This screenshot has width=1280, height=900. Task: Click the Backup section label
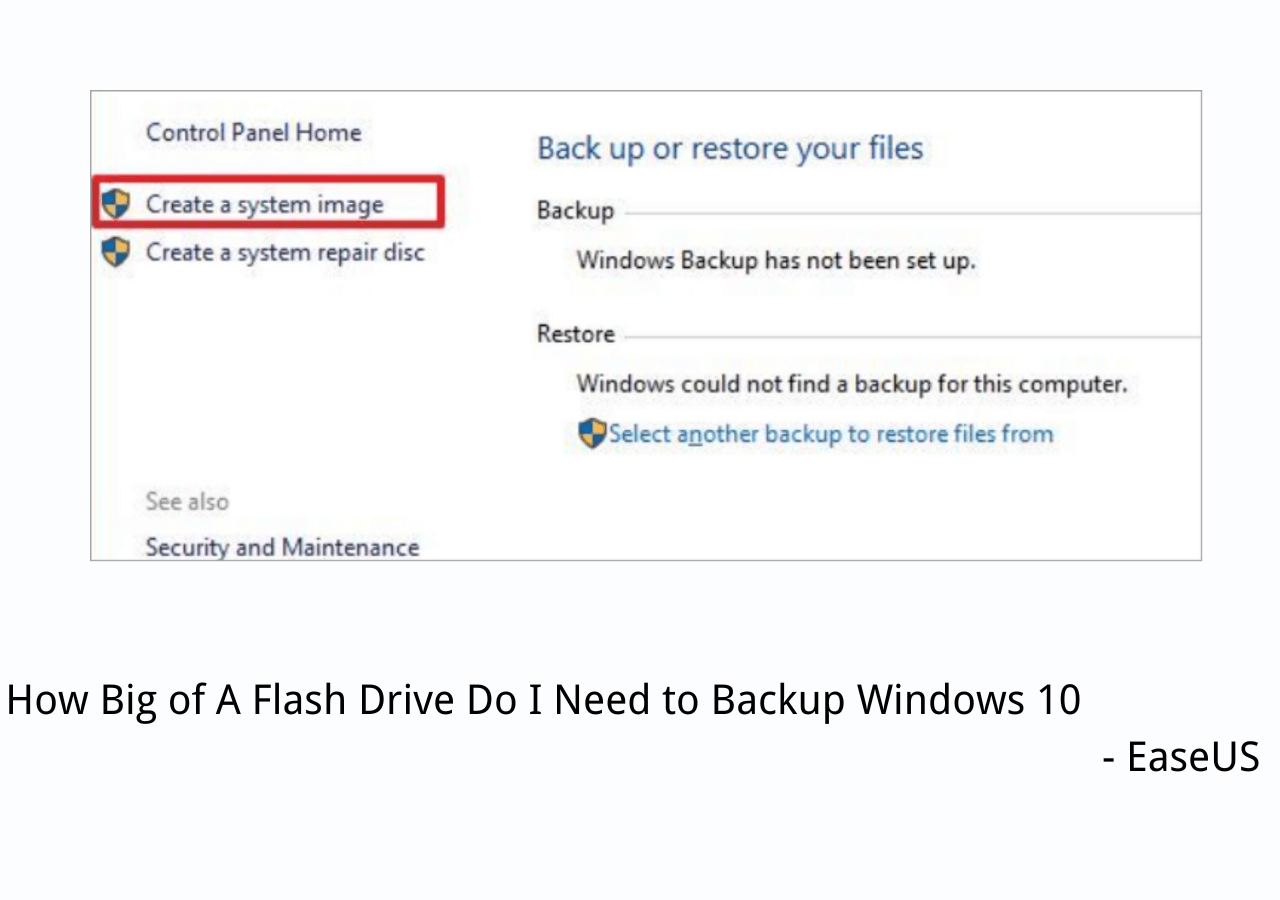click(575, 211)
